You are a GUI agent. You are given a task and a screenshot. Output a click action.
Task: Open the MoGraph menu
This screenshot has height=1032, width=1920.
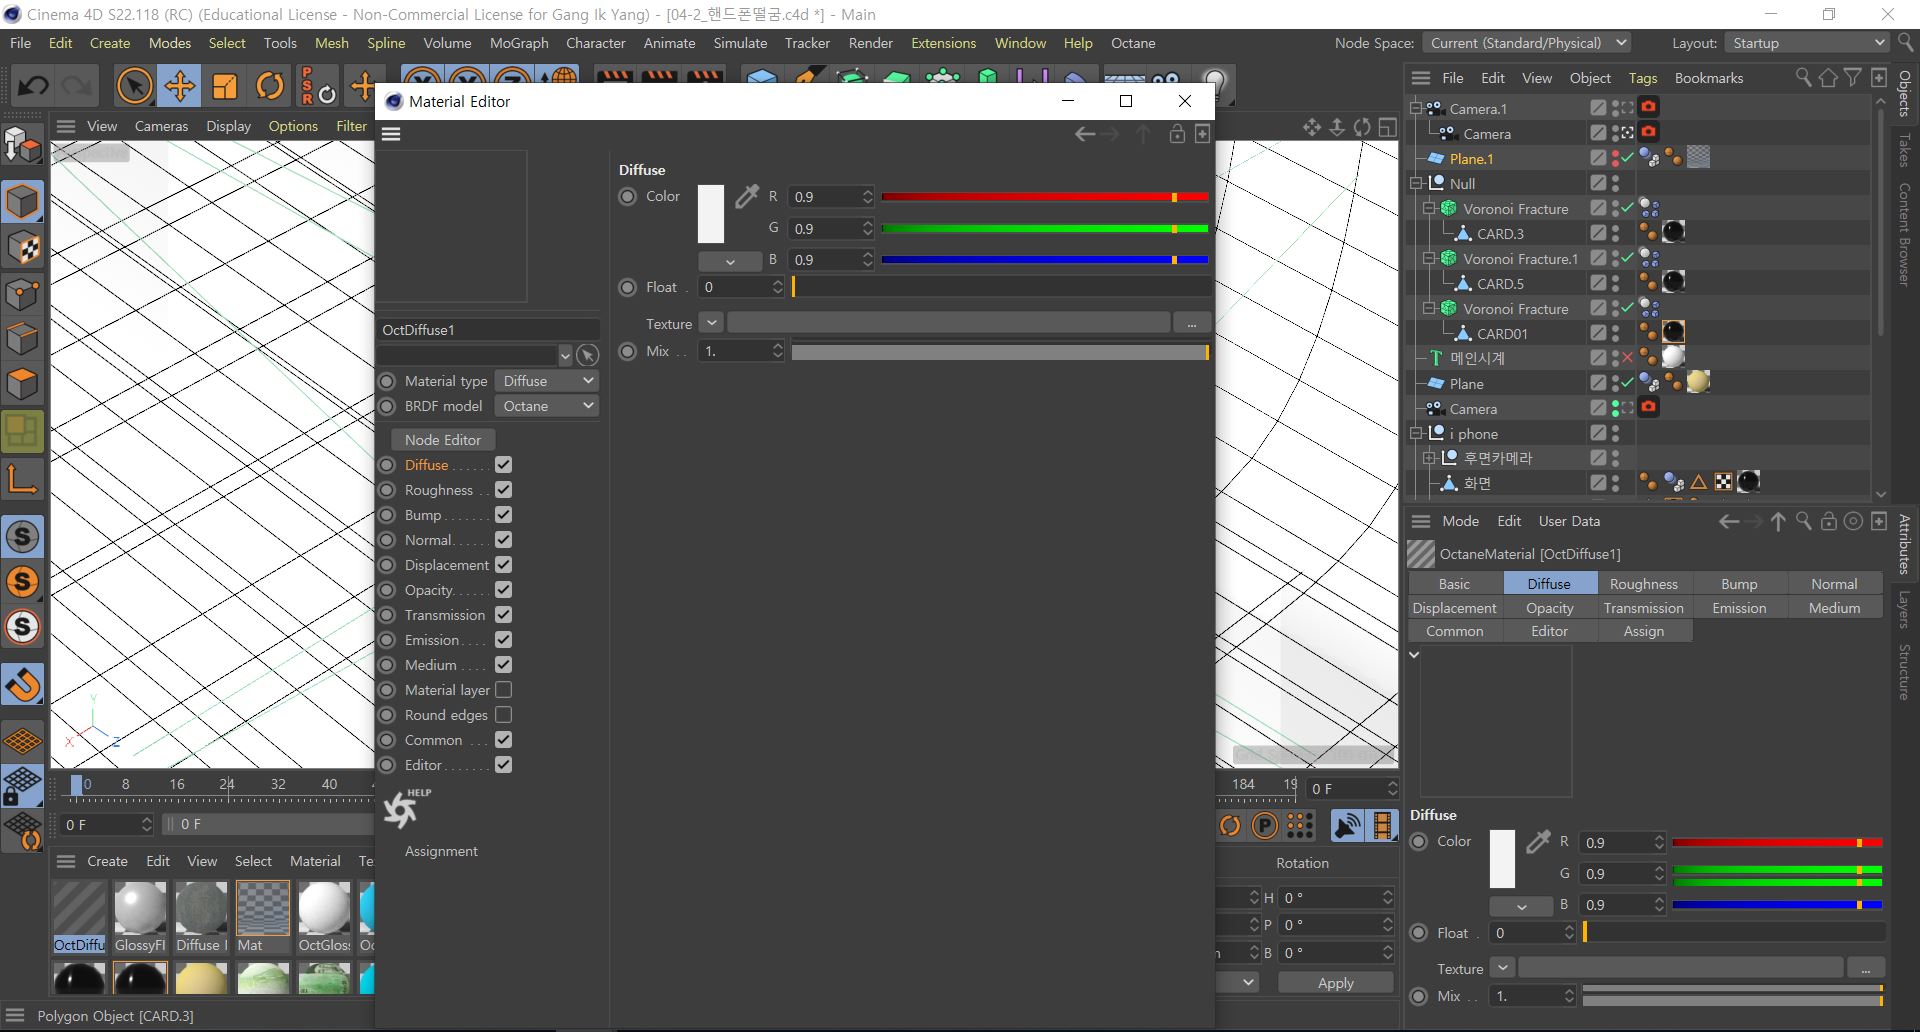click(518, 43)
